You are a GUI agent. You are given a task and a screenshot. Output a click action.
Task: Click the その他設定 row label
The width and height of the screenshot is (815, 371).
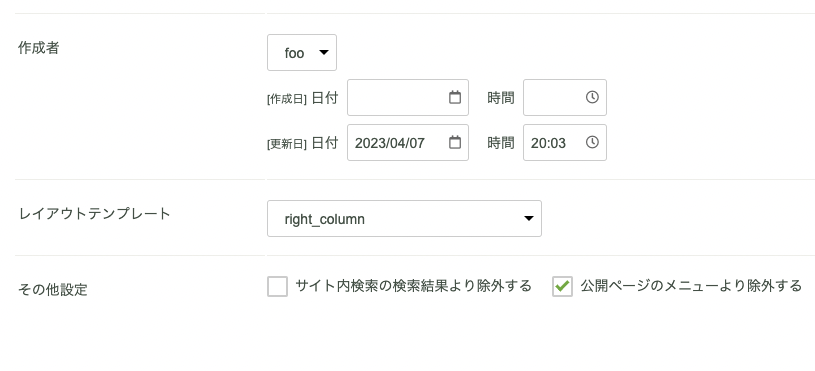53,289
